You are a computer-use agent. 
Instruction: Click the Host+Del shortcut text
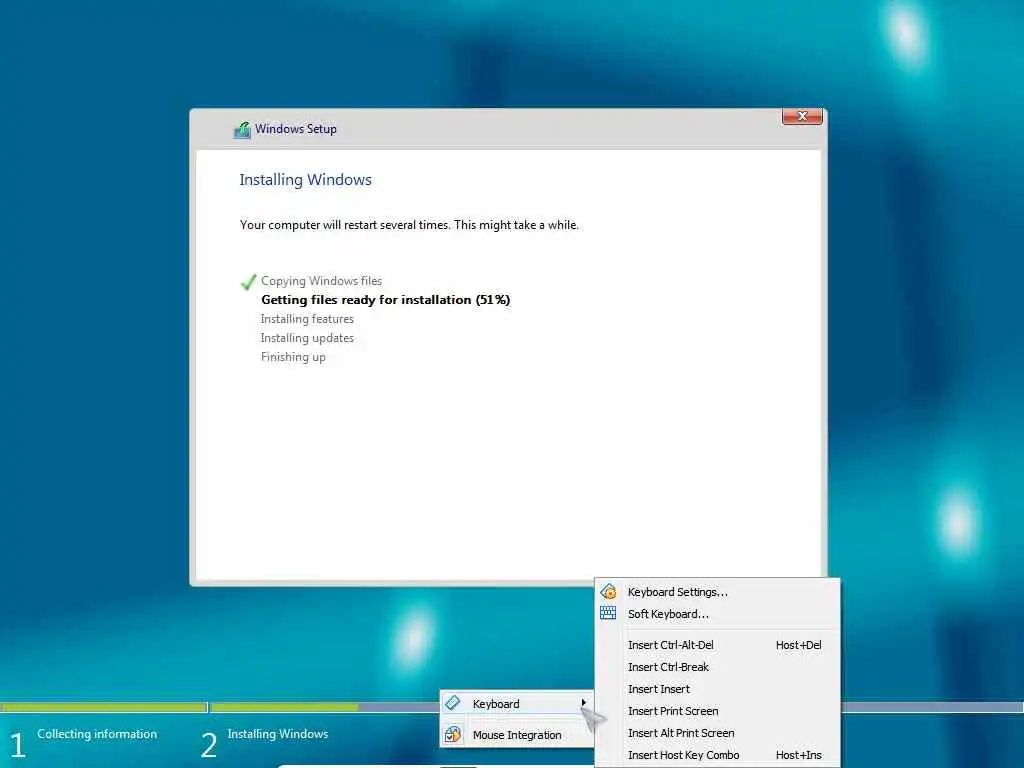click(798, 645)
